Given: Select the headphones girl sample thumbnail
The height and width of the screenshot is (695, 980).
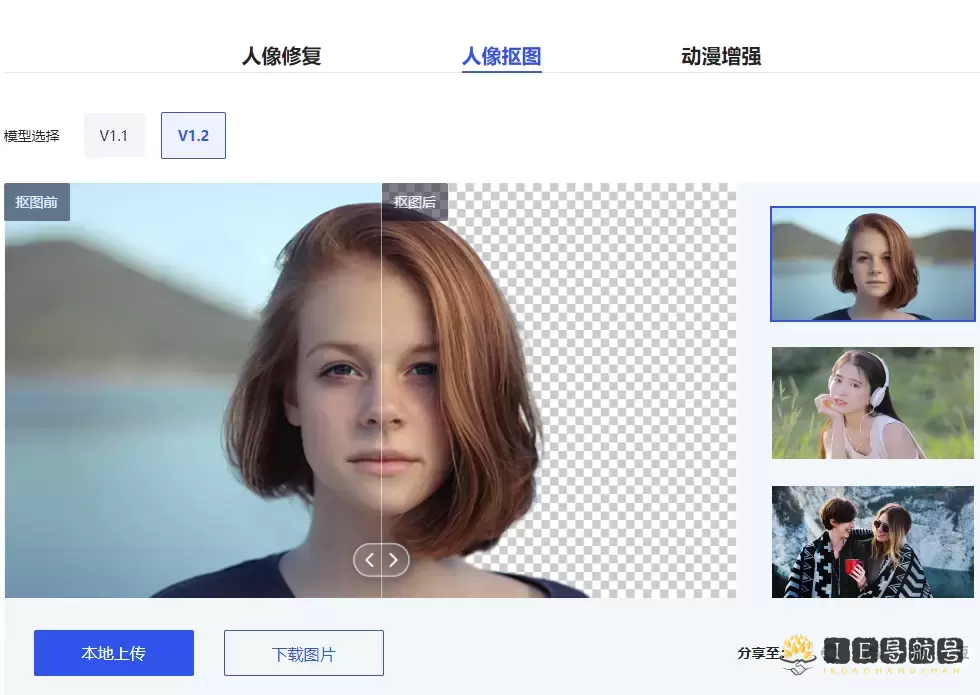Looking at the screenshot, I should 872,403.
